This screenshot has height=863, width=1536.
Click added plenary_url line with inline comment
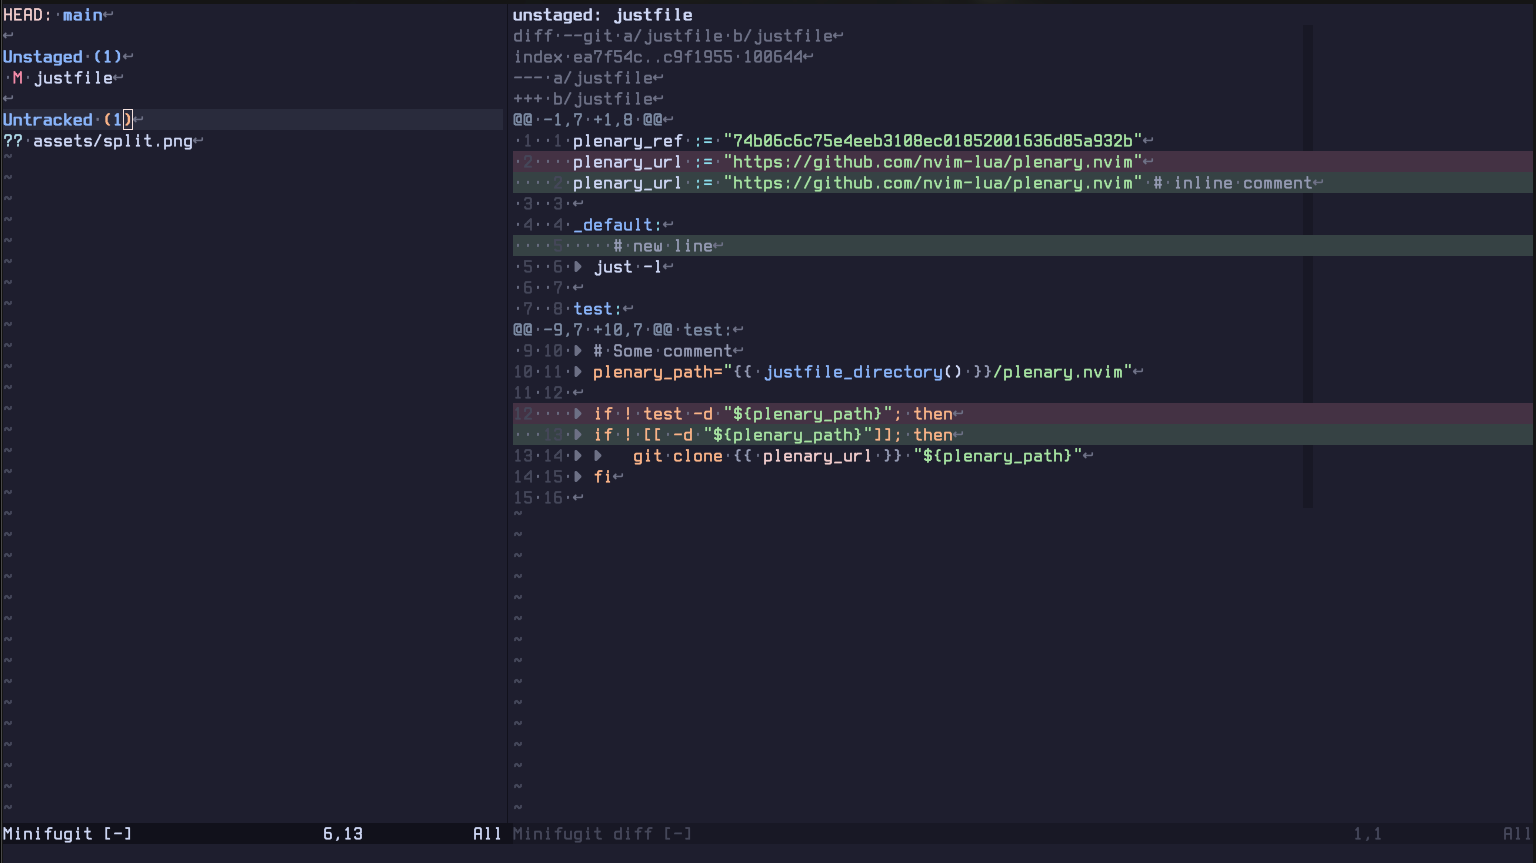pyautogui.click(x=1022, y=183)
